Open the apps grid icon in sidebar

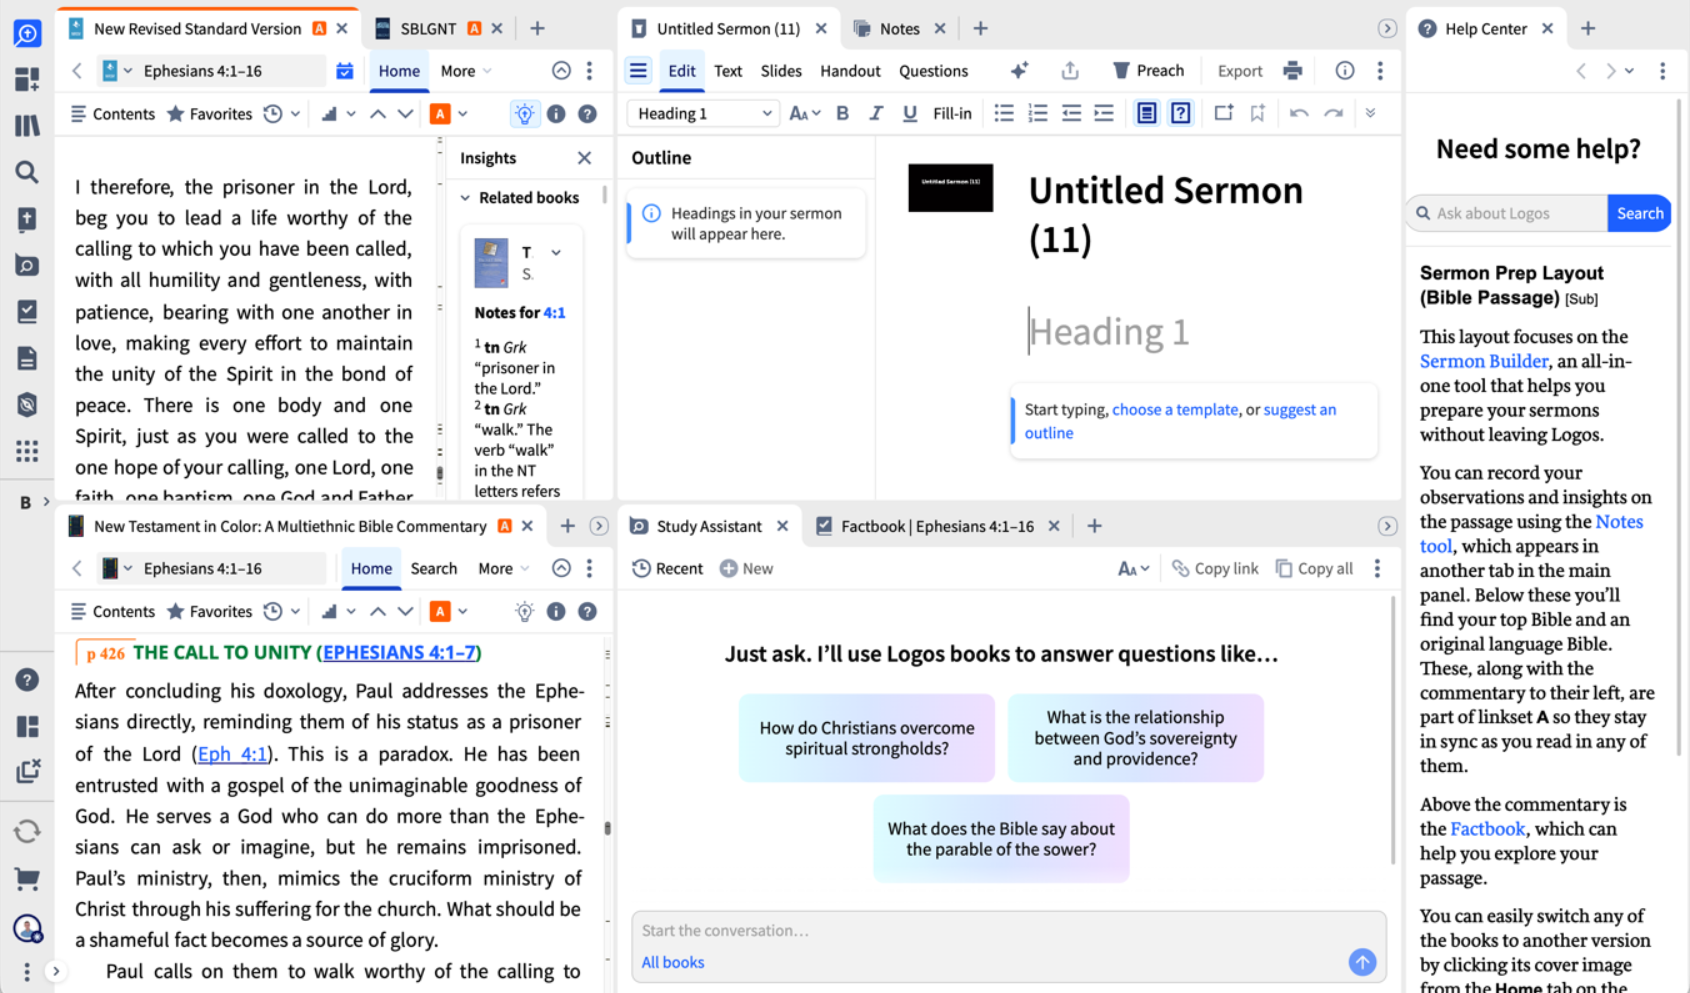click(27, 451)
